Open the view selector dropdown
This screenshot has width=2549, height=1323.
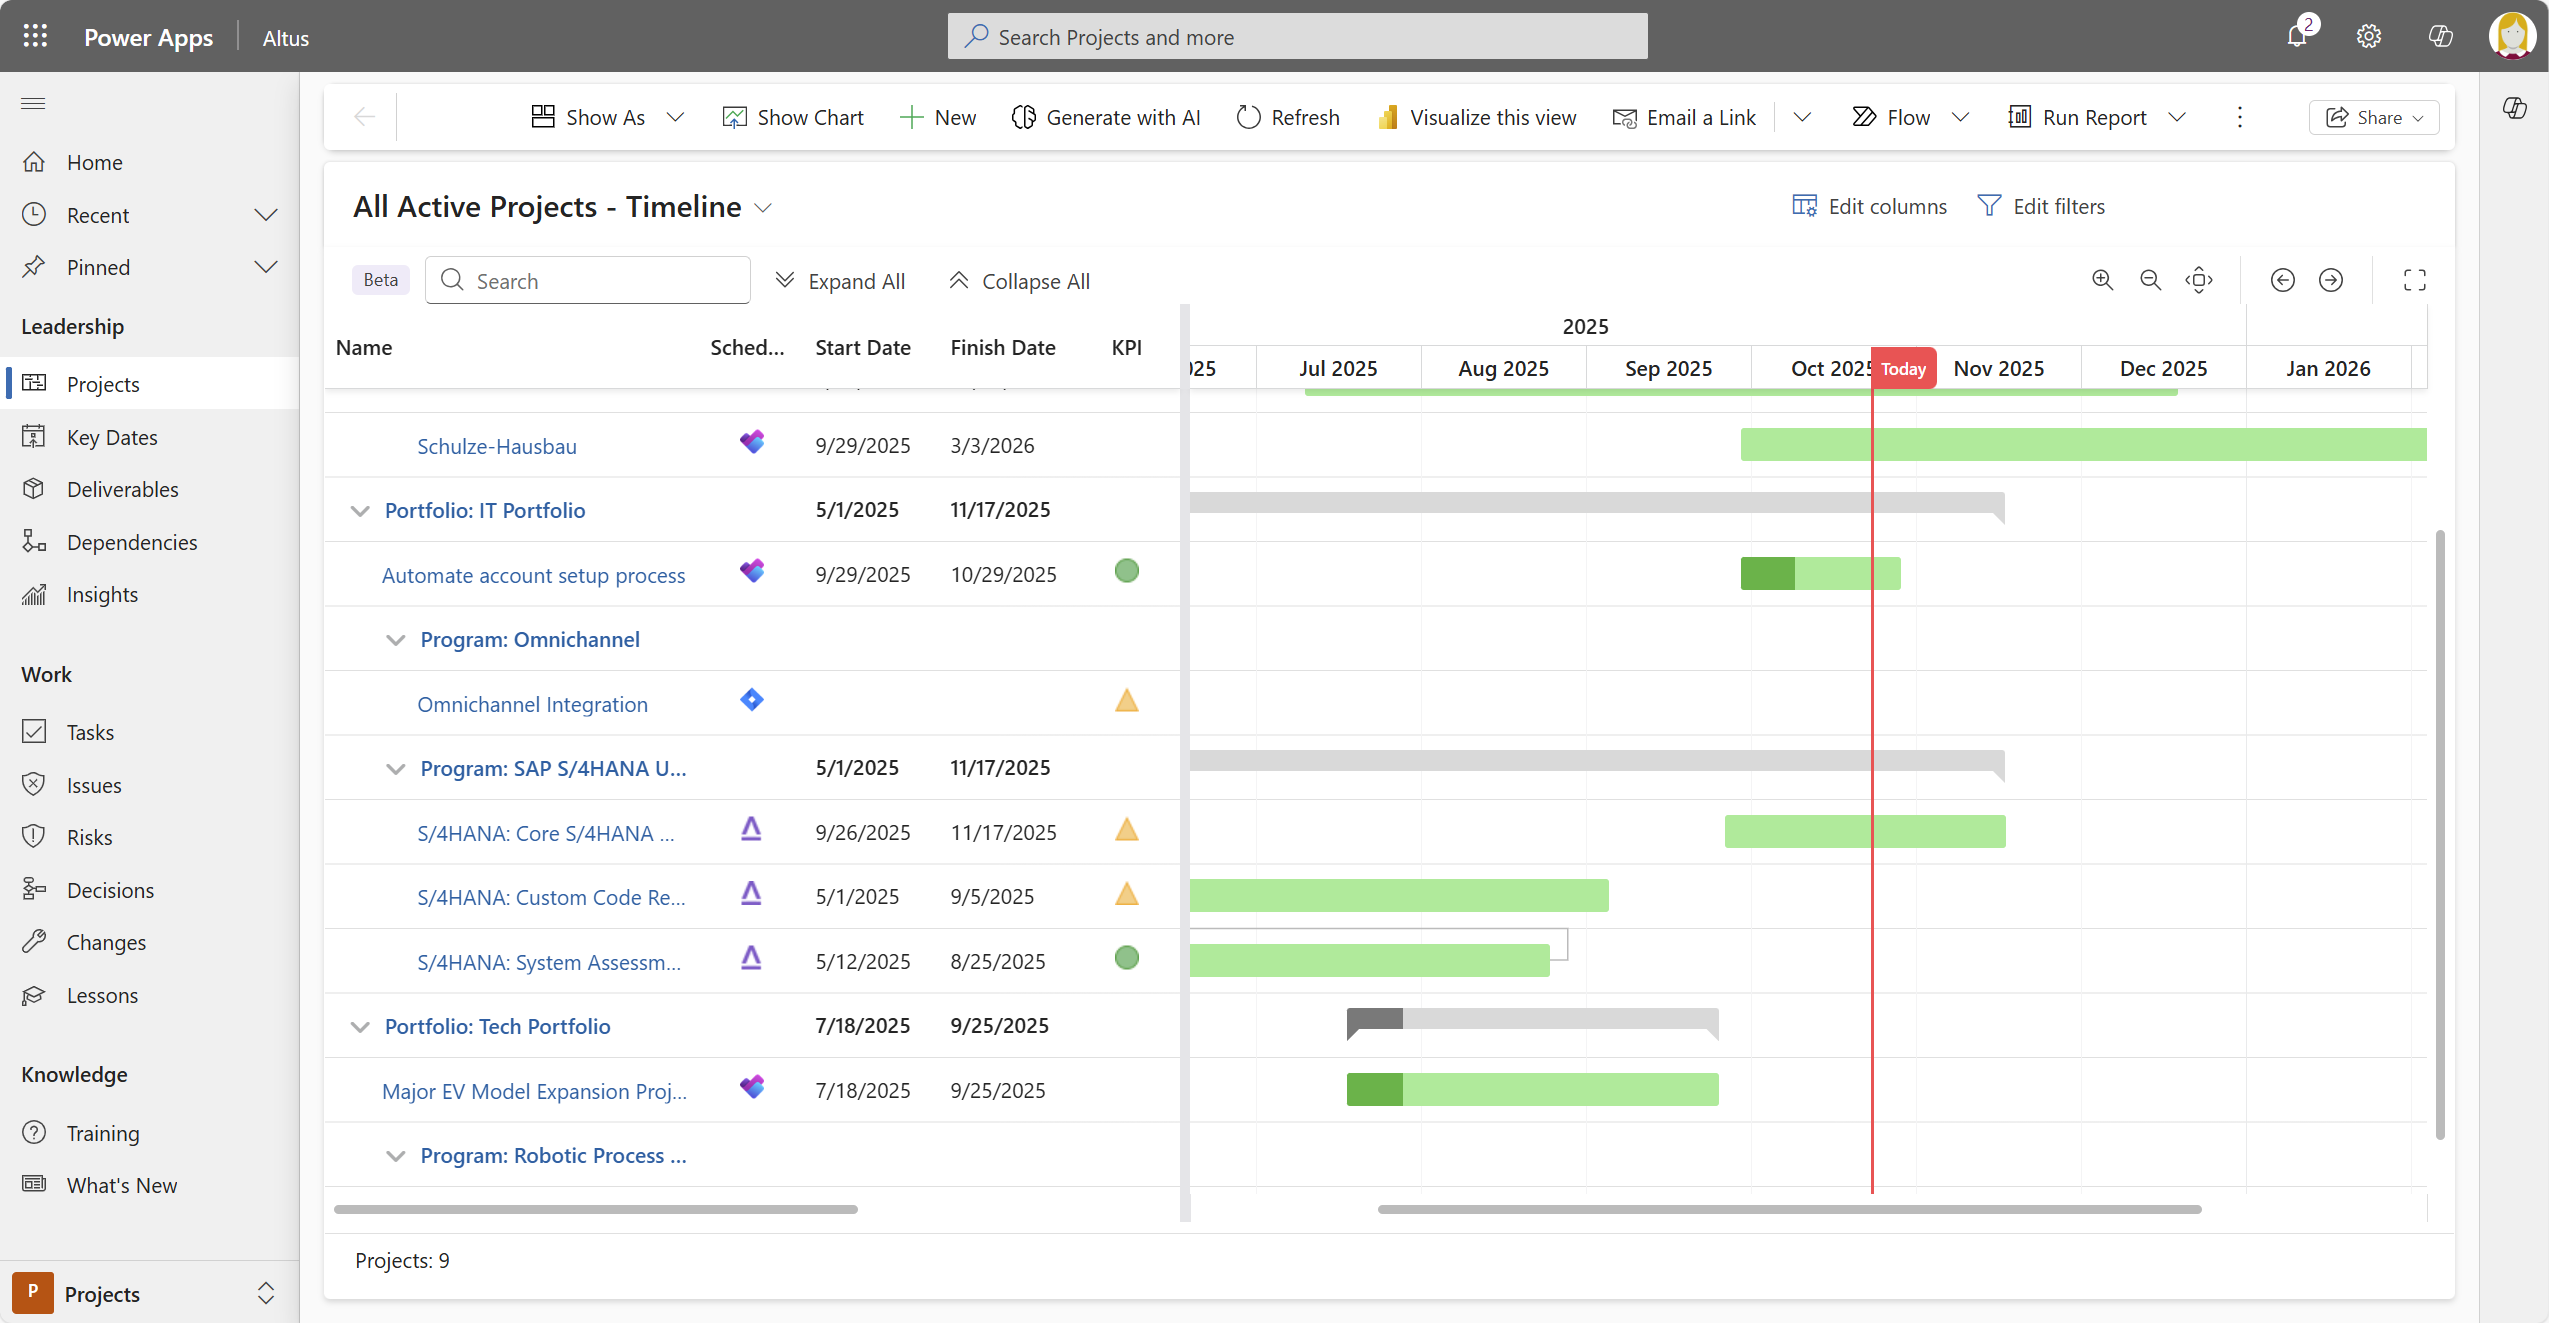click(x=763, y=207)
